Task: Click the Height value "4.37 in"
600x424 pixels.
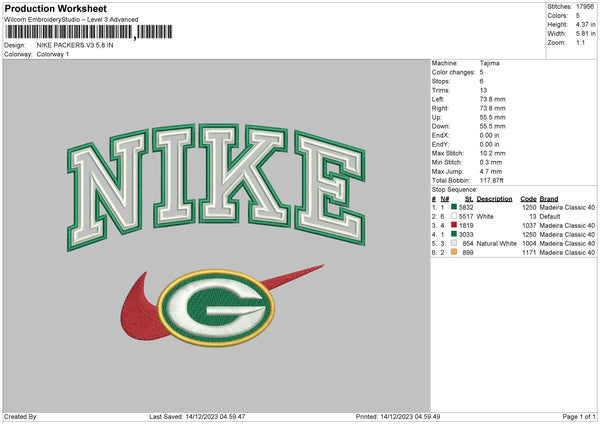Action: click(x=585, y=24)
